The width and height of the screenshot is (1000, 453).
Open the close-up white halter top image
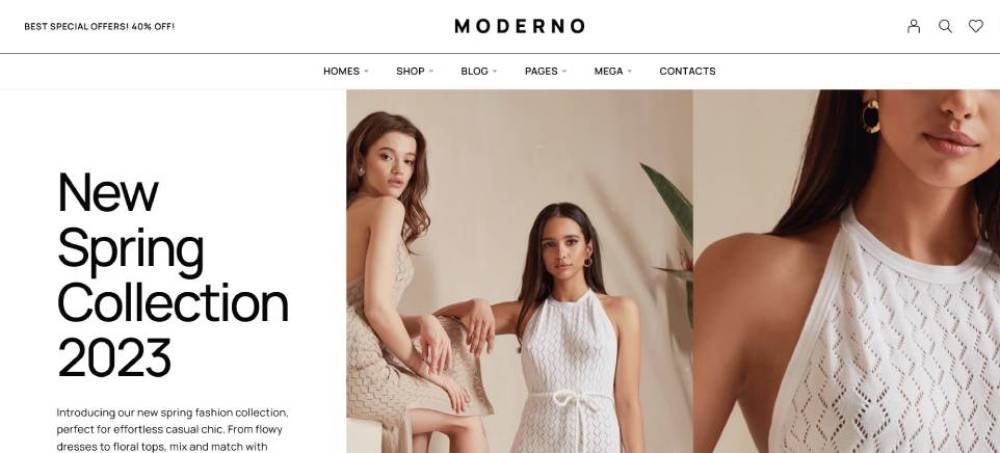click(846, 271)
